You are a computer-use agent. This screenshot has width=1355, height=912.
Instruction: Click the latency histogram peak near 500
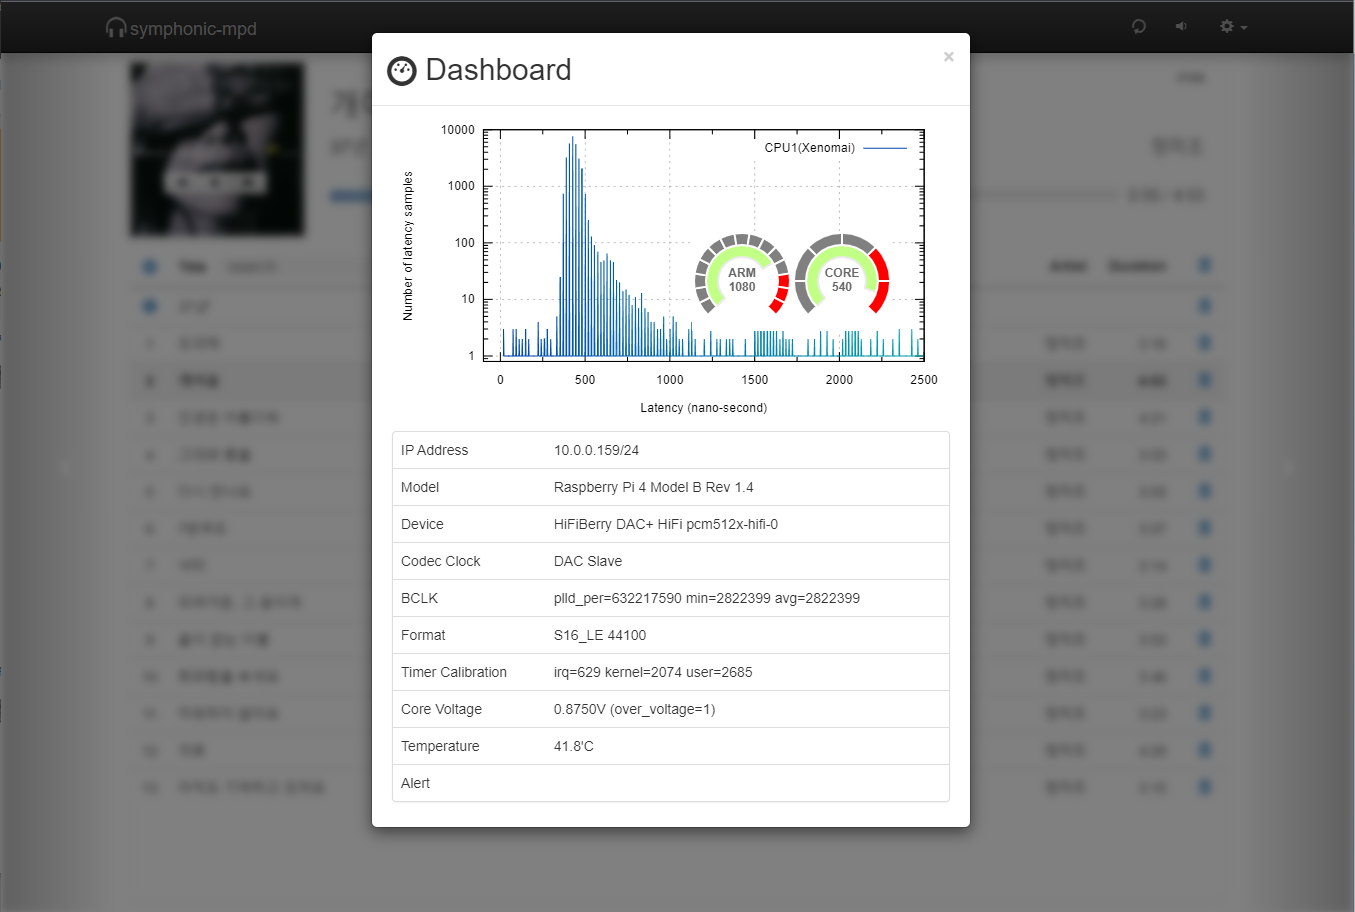point(572,245)
